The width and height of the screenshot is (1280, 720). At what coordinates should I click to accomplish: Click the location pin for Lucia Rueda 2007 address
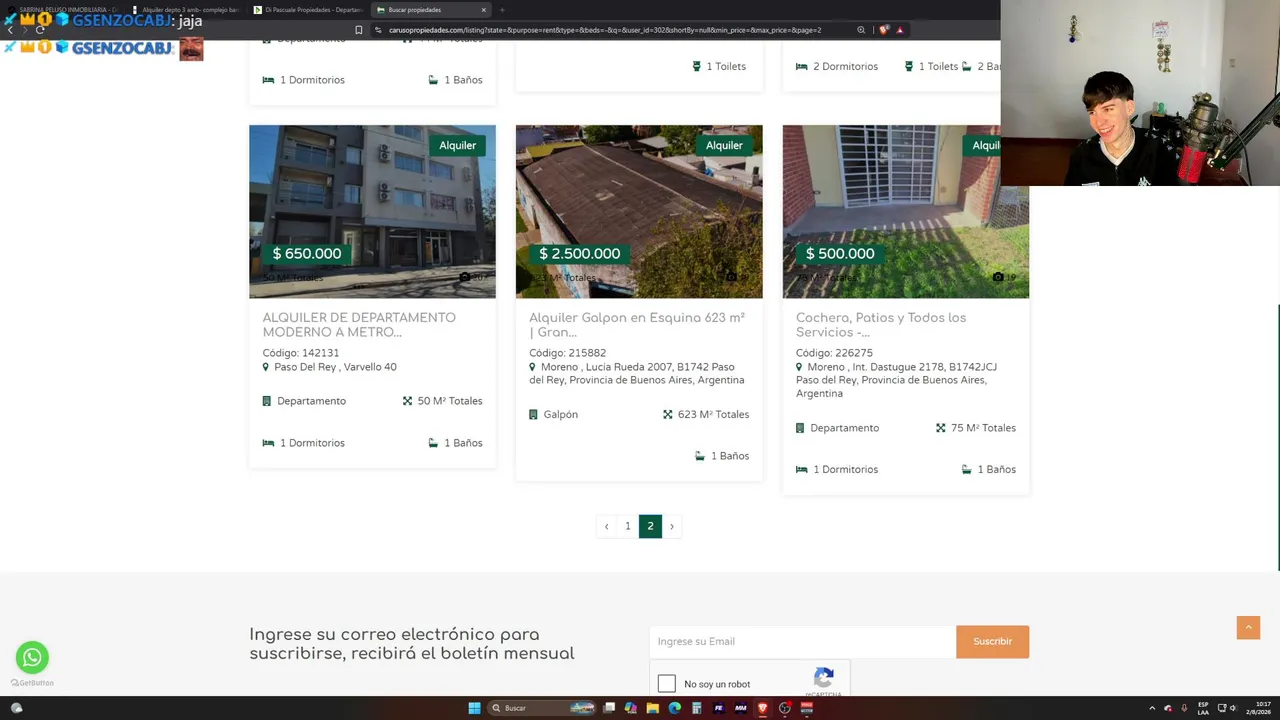point(533,367)
